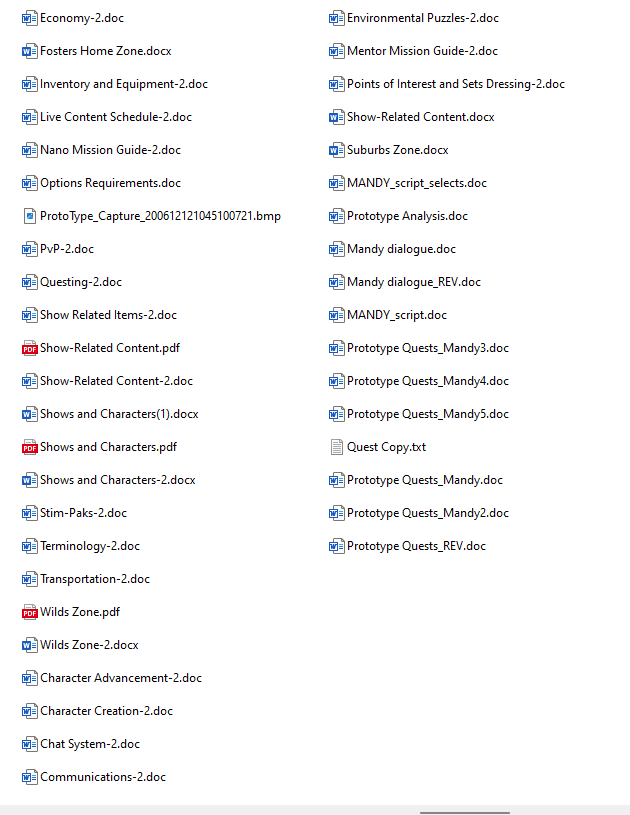Click the icon of Stim-Paks-2.doc
The width and height of the screenshot is (630, 815).
(x=30, y=513)
